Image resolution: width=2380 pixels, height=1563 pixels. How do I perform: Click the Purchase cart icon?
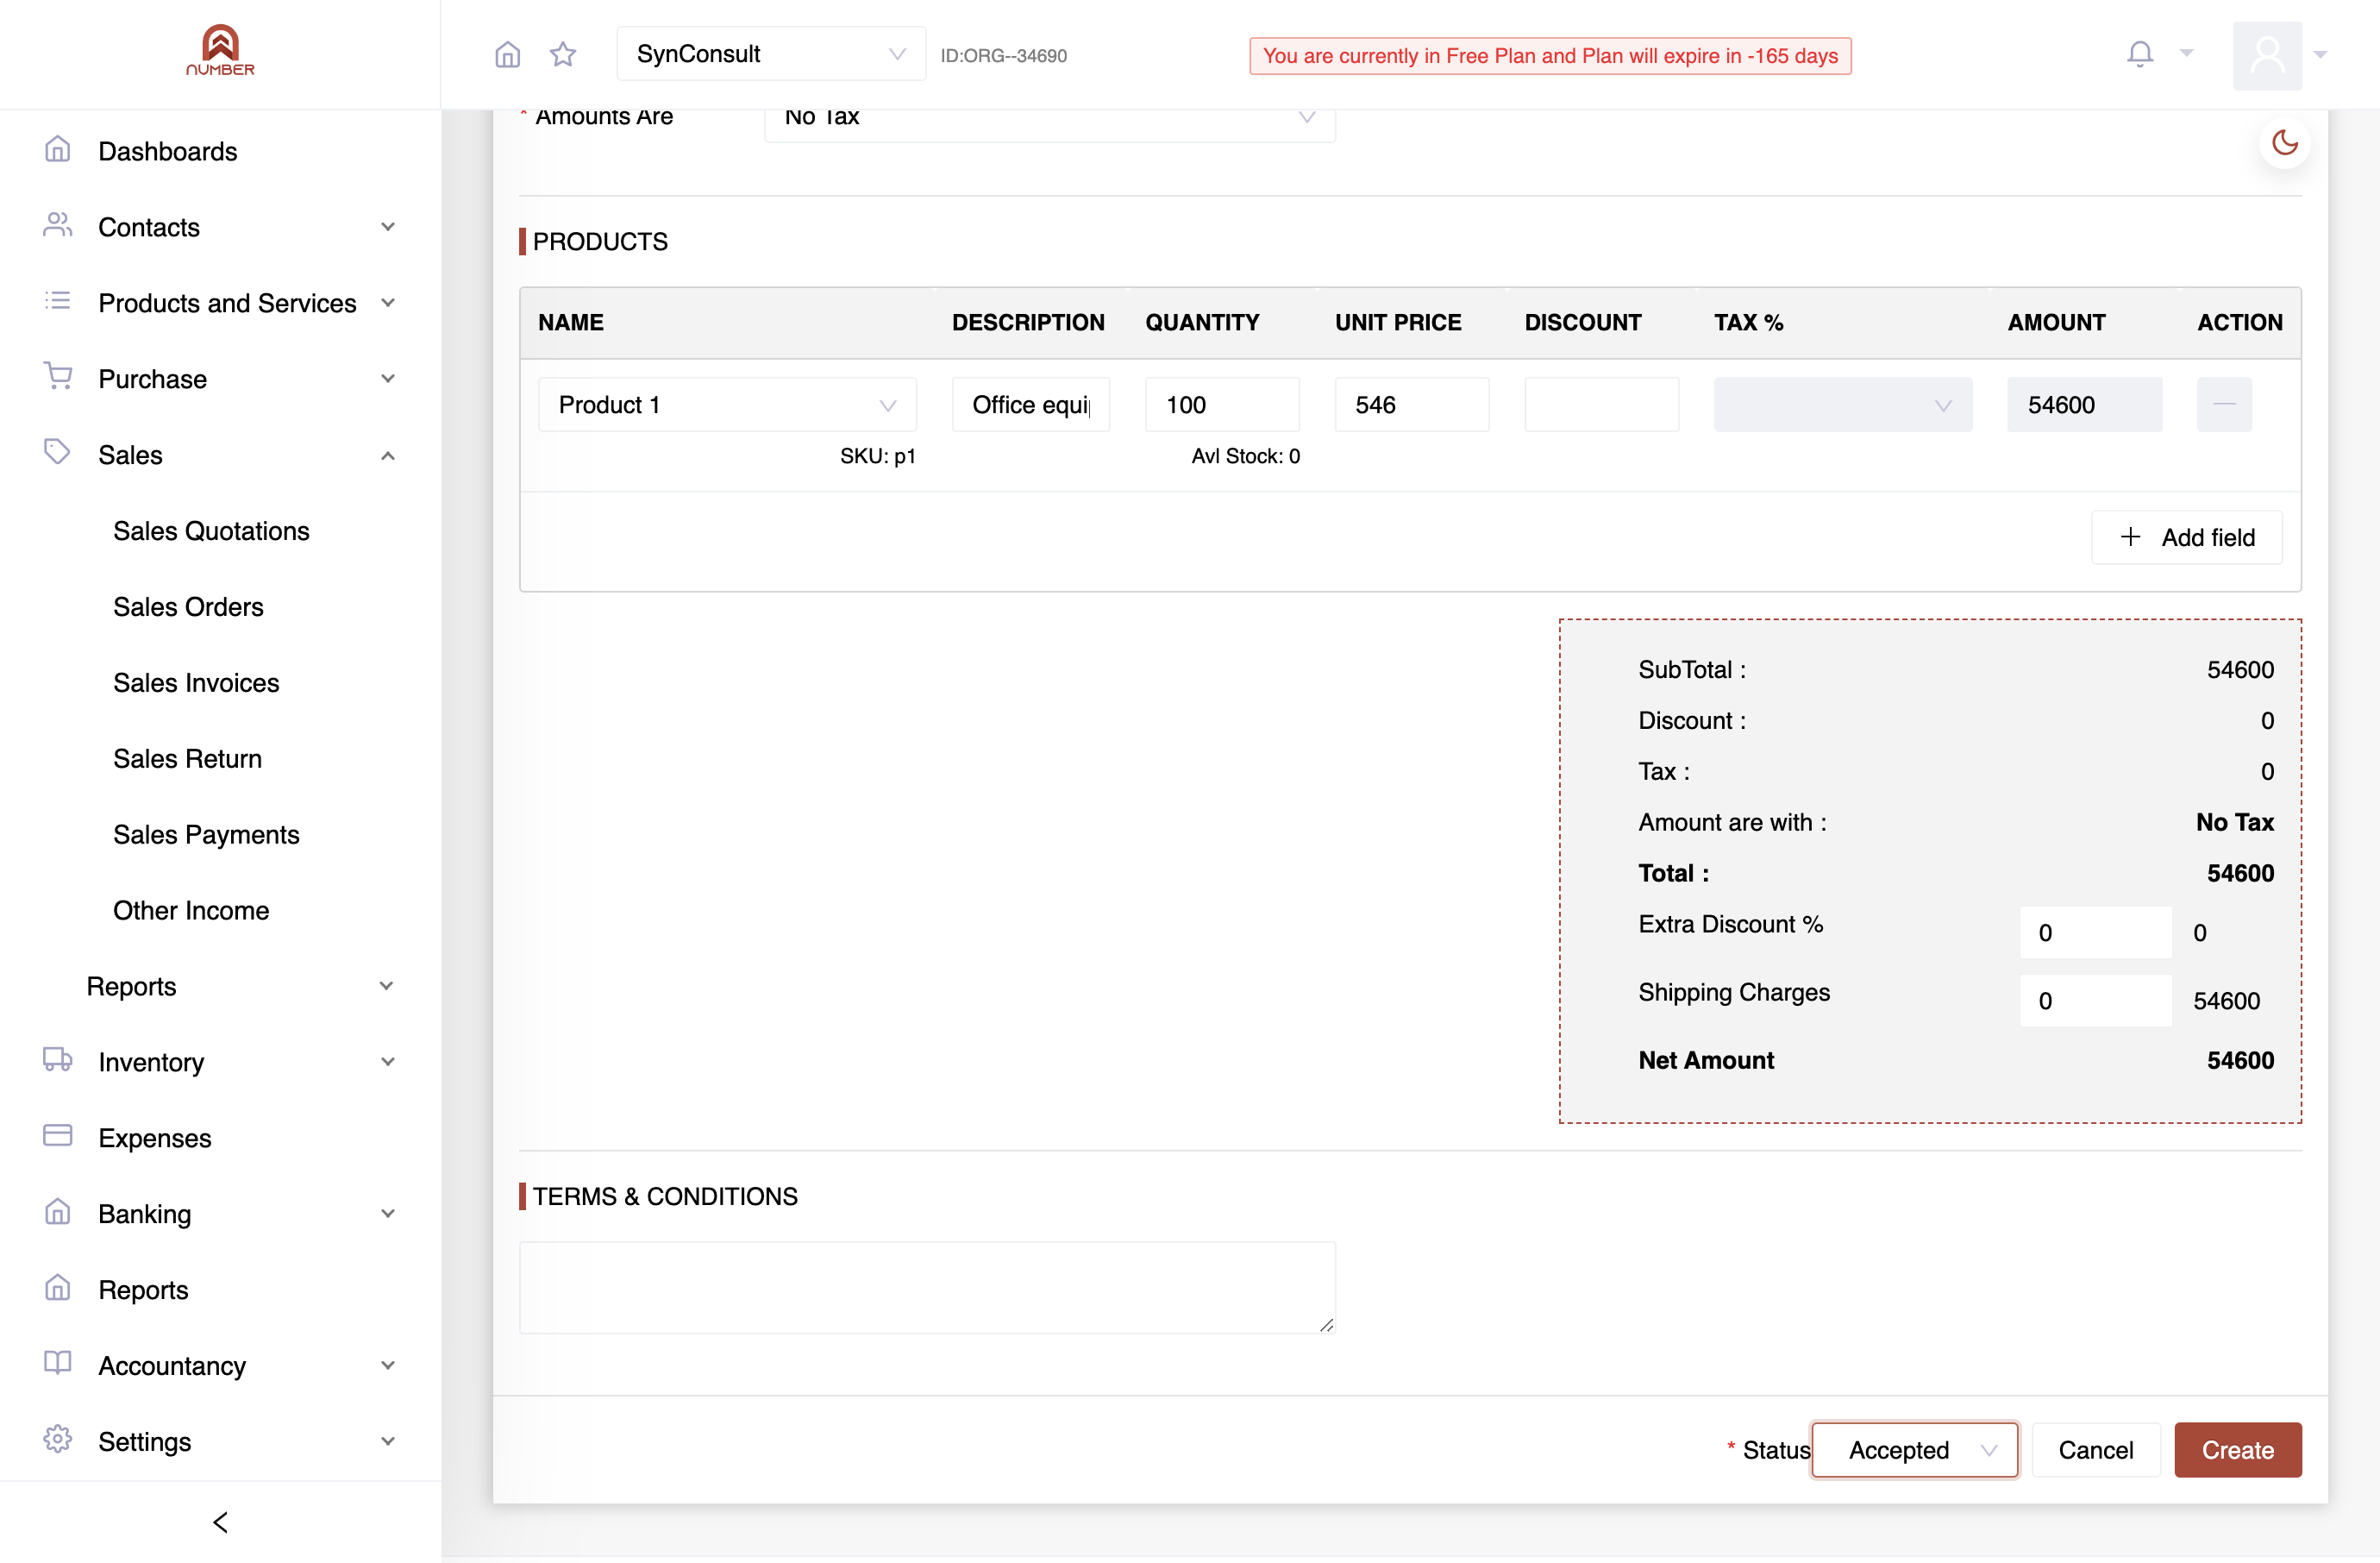tap(58, 377)
